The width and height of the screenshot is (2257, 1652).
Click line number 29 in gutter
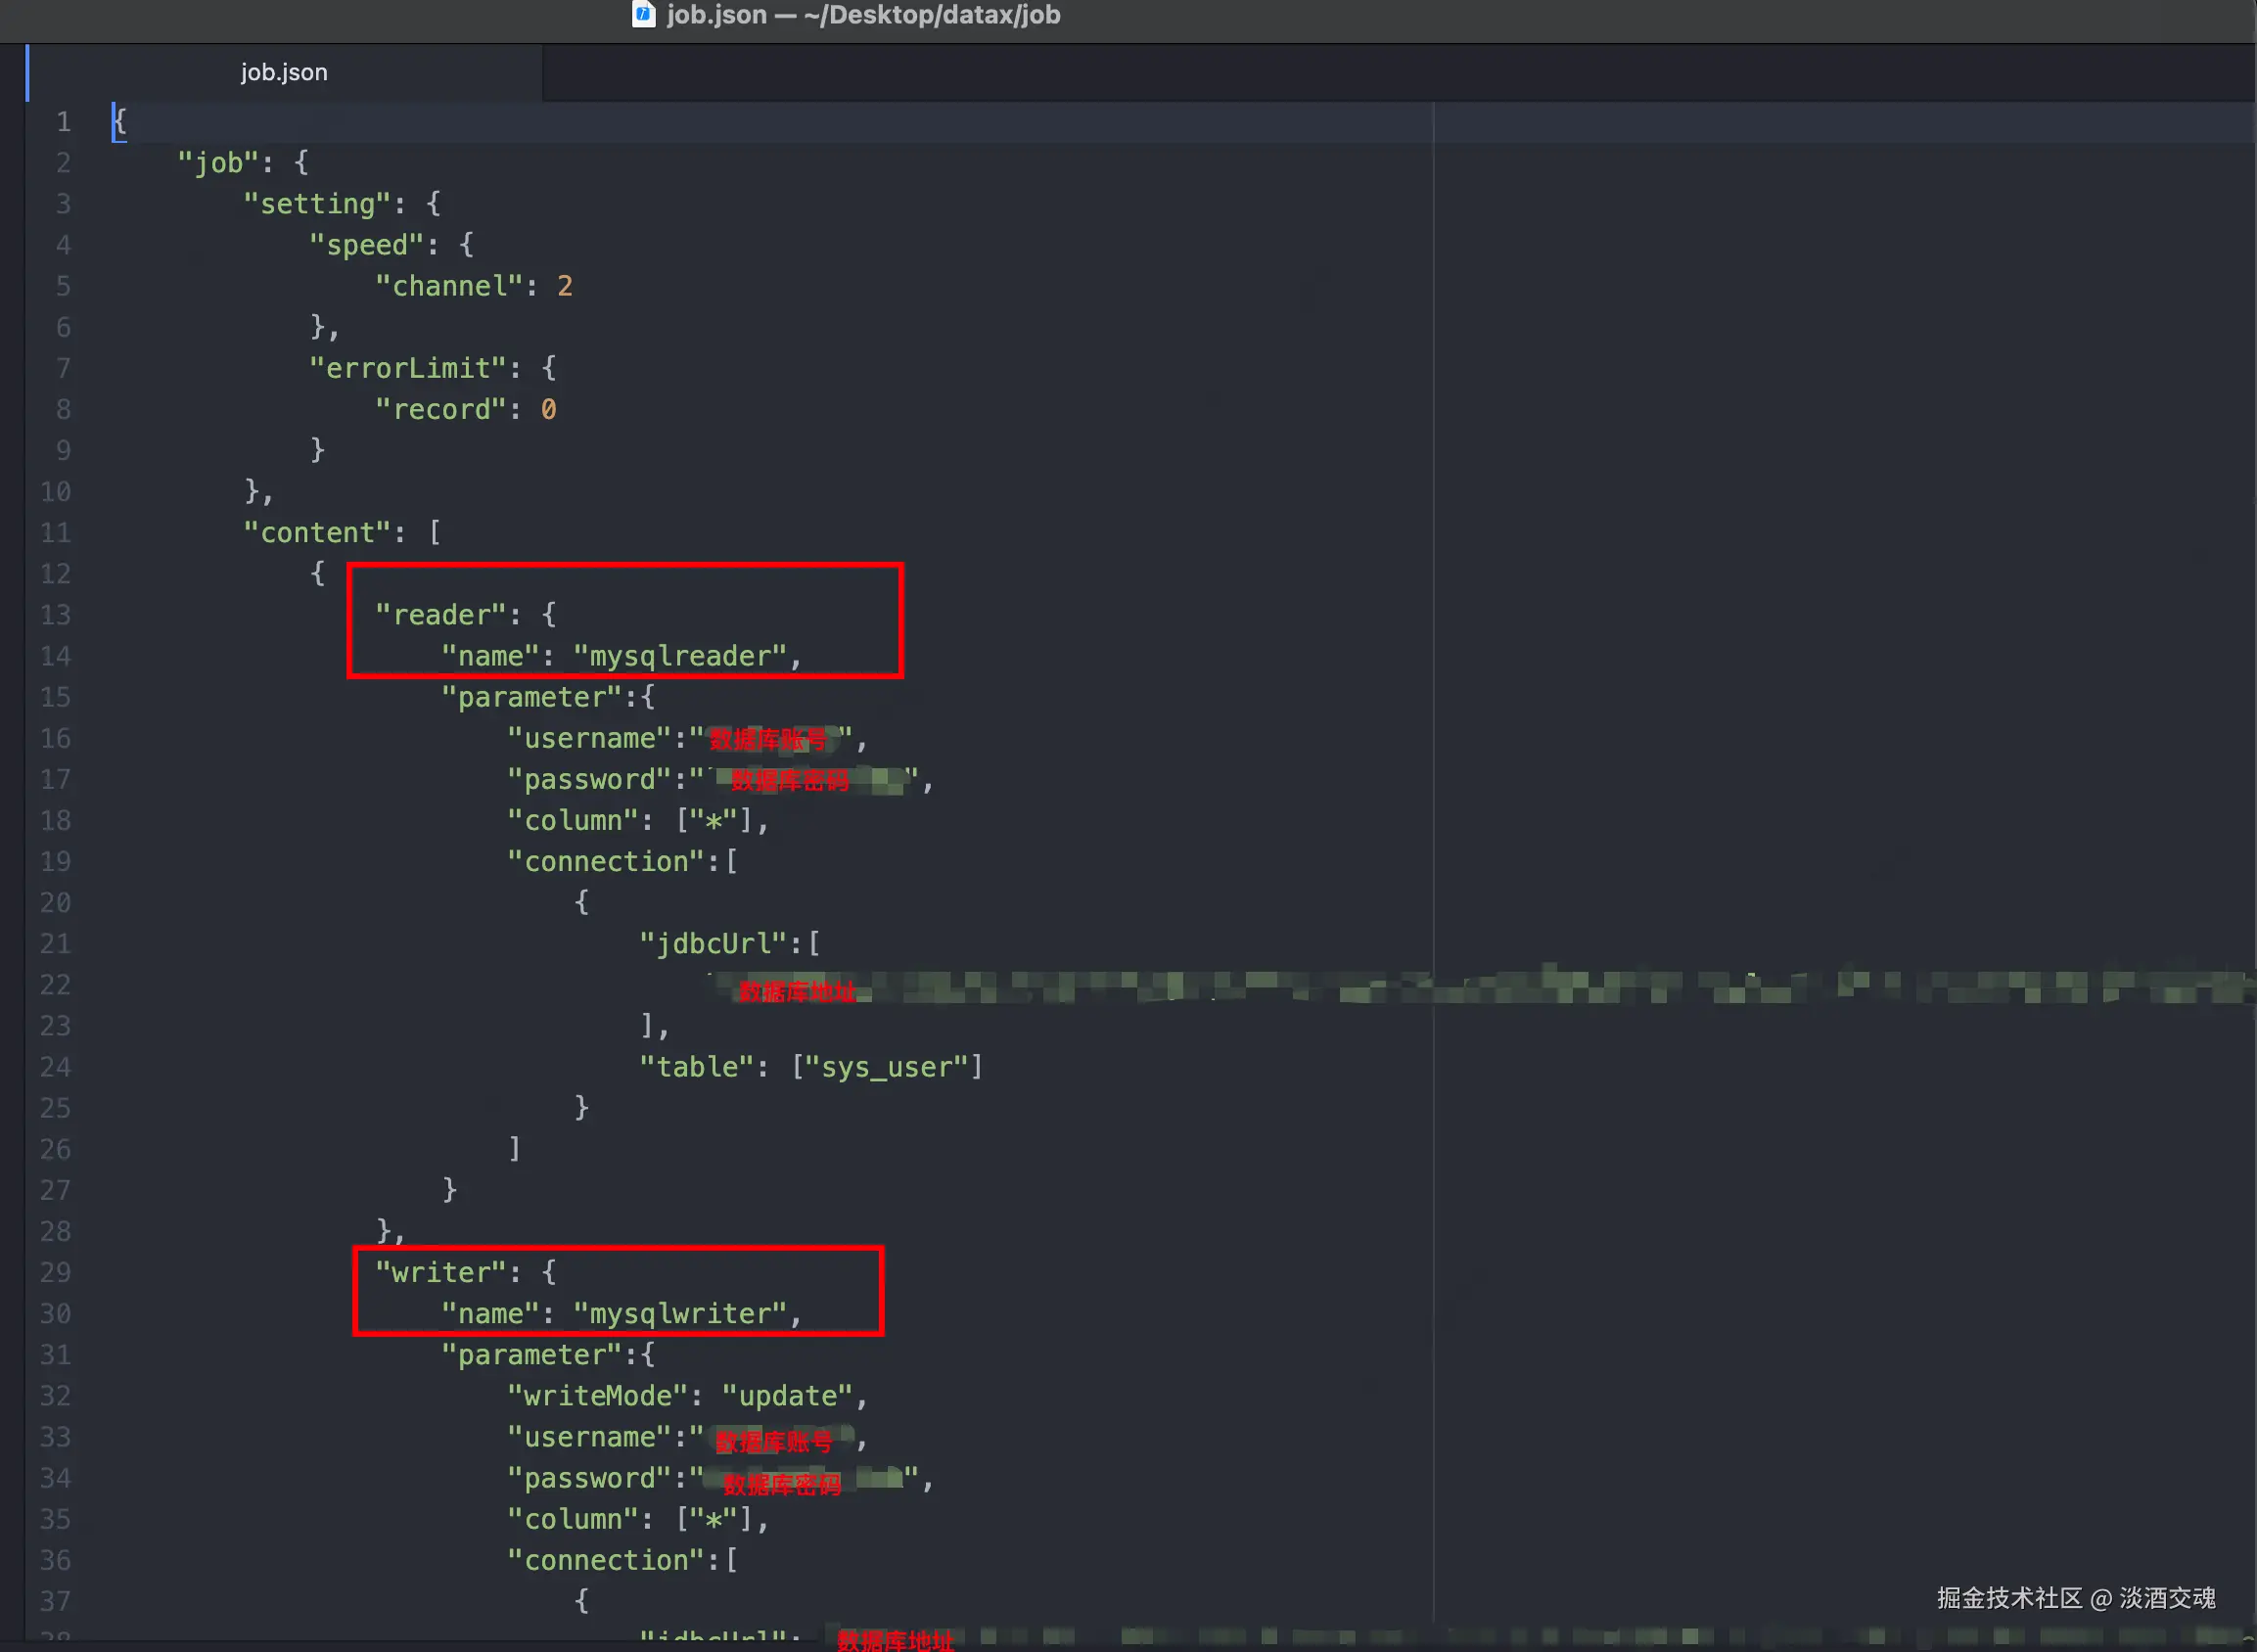(x=56, y=1272)
